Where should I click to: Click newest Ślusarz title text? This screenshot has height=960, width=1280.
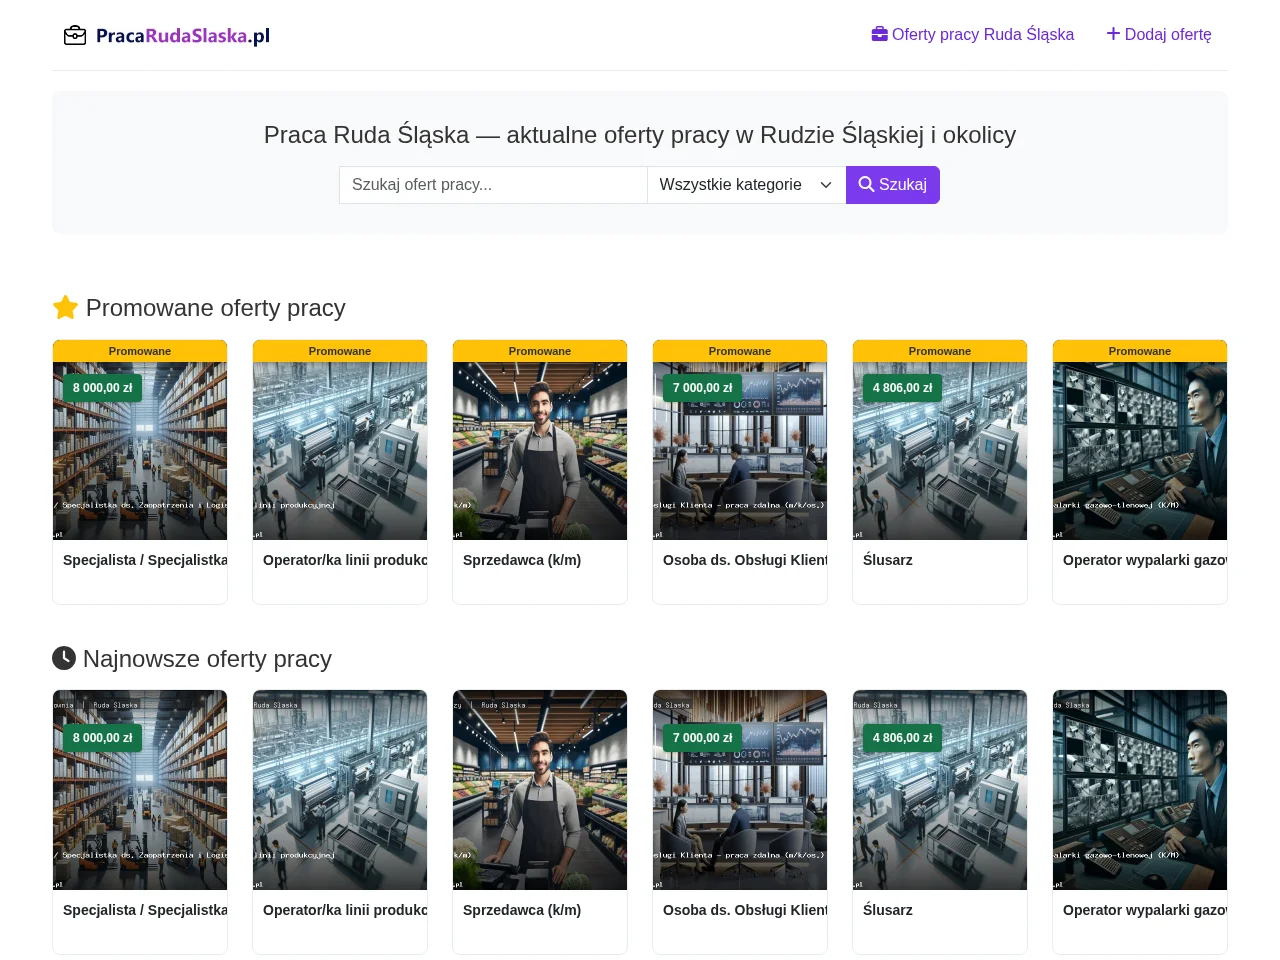point(888,910)
